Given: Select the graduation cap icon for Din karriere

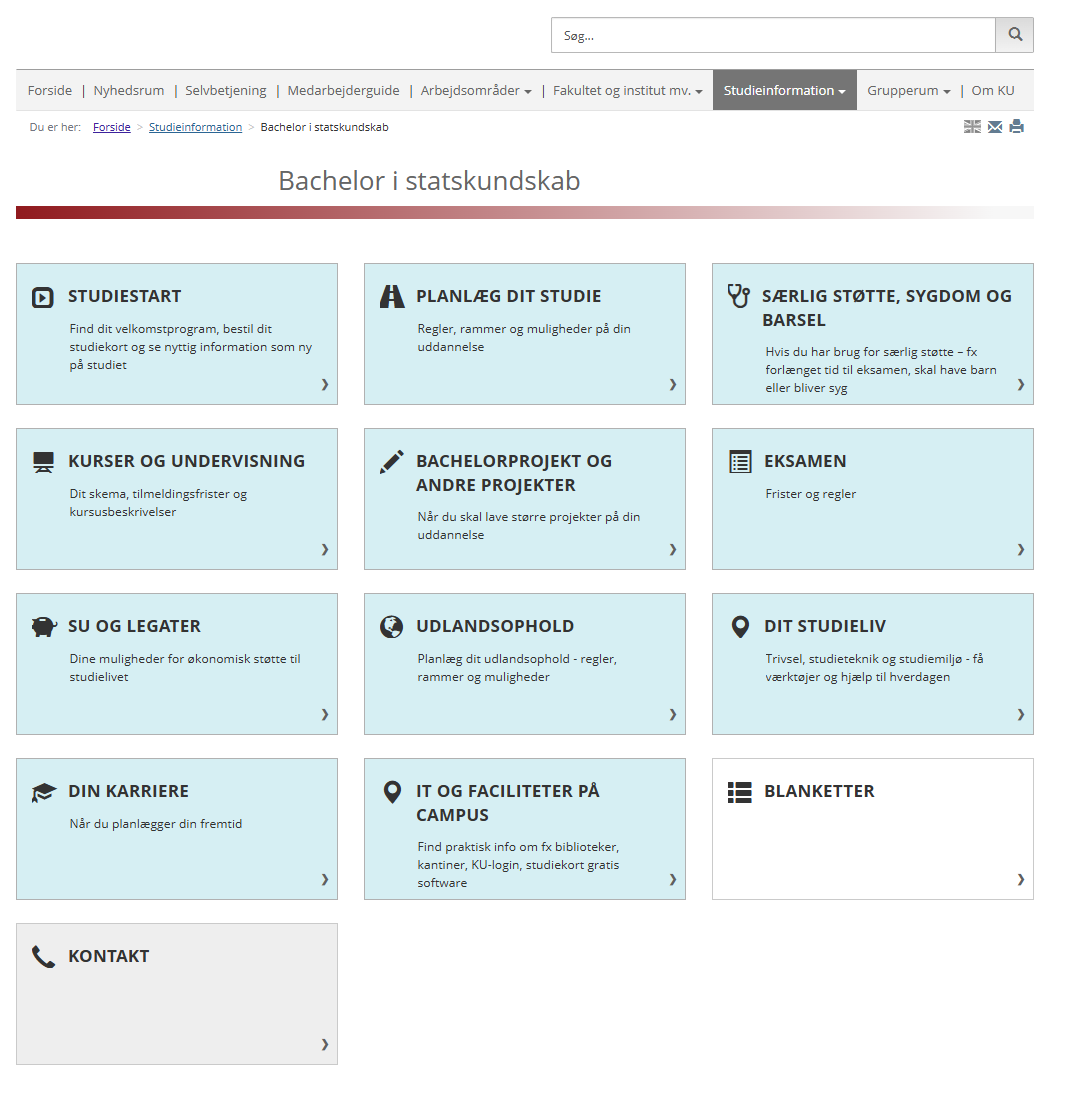Looking at the screenshot, I should [41, 790].
